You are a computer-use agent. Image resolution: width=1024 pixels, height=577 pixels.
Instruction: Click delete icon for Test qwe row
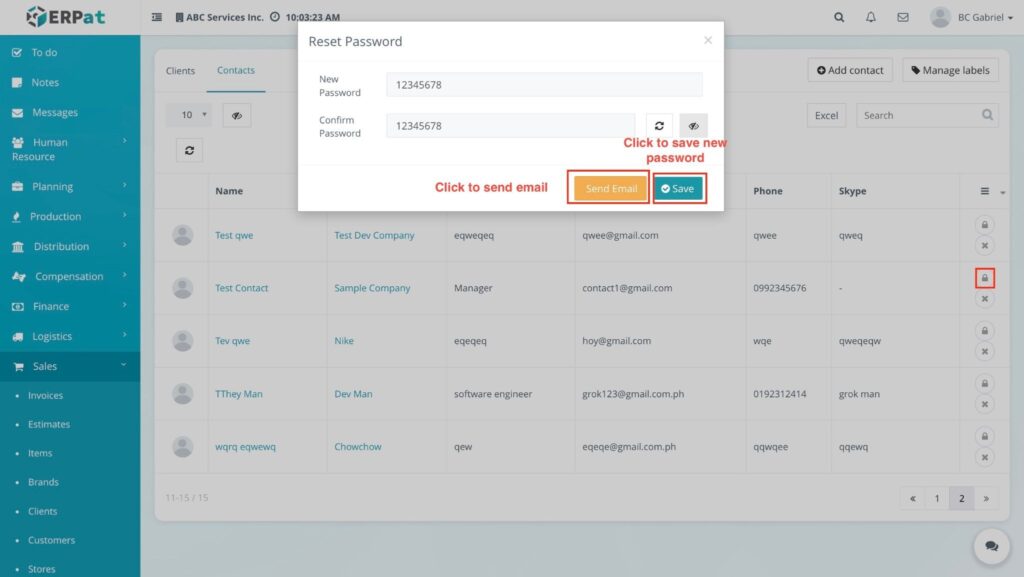pos(984,246)
